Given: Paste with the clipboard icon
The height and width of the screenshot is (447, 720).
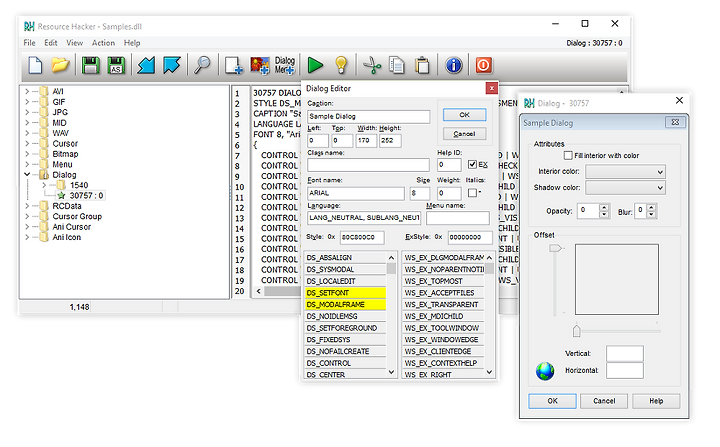Looking at the screenshot, I should pos(422,65).
